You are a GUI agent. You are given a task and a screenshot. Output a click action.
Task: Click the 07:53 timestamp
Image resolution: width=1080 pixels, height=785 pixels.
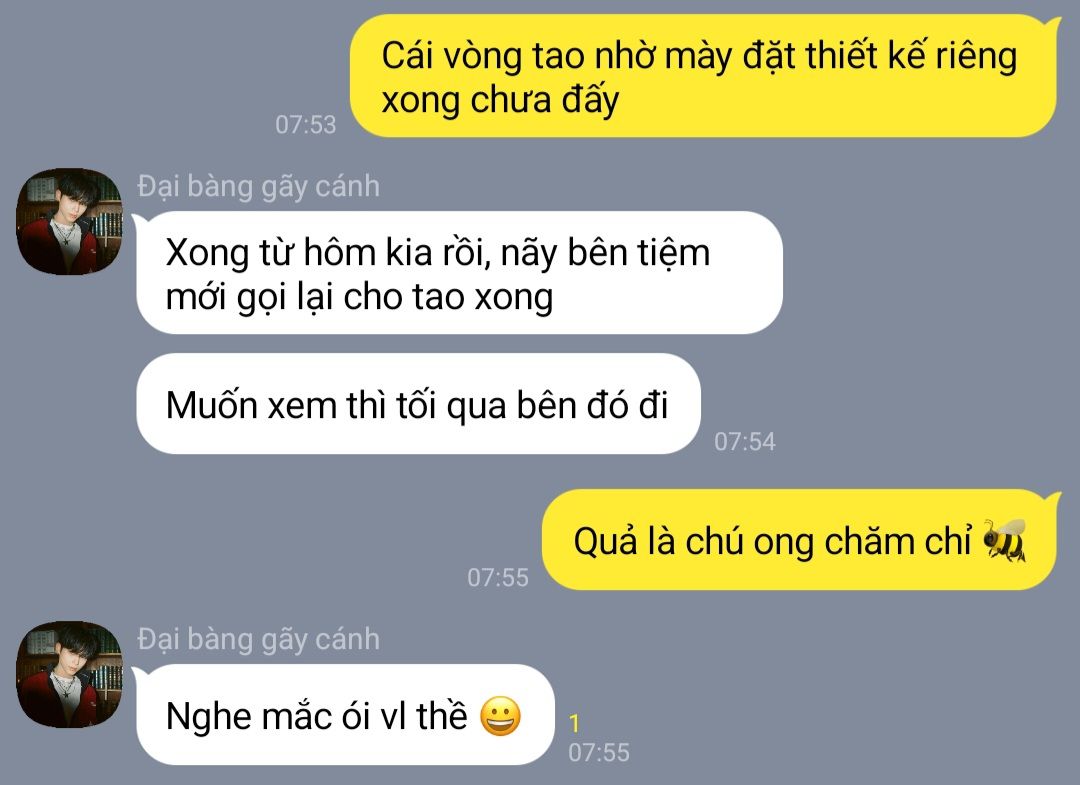(x=305, y=125)
